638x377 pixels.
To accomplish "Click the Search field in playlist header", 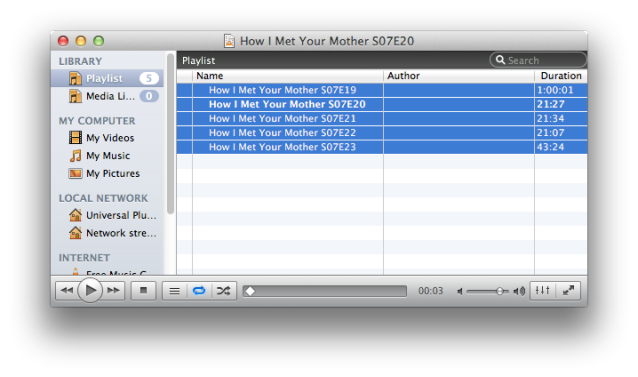I will coord(538,60).
